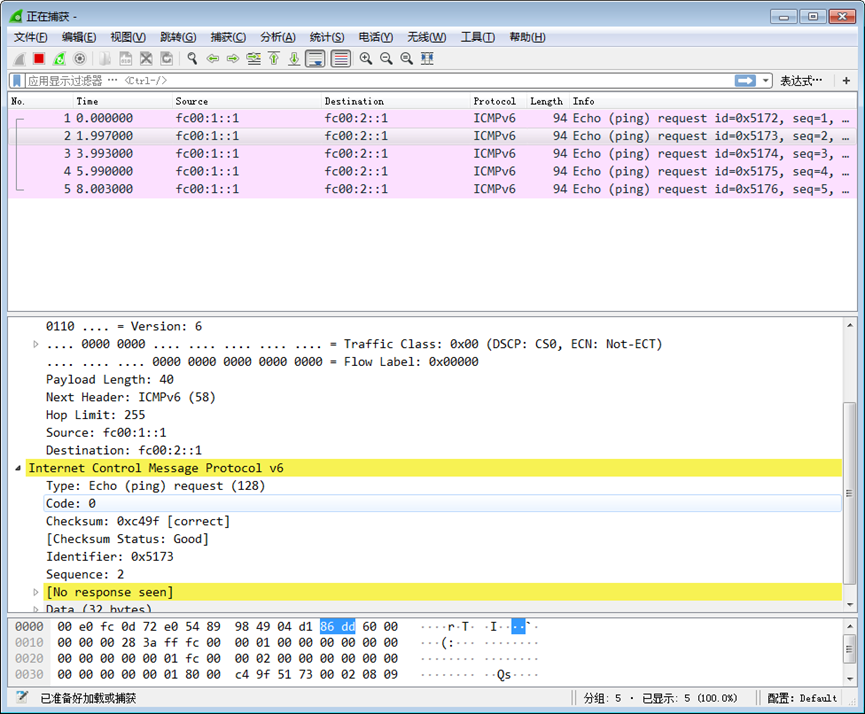The image size is (865, 714).
Task: Open the 无线(W) menu
Action: [x=426, y=37]
